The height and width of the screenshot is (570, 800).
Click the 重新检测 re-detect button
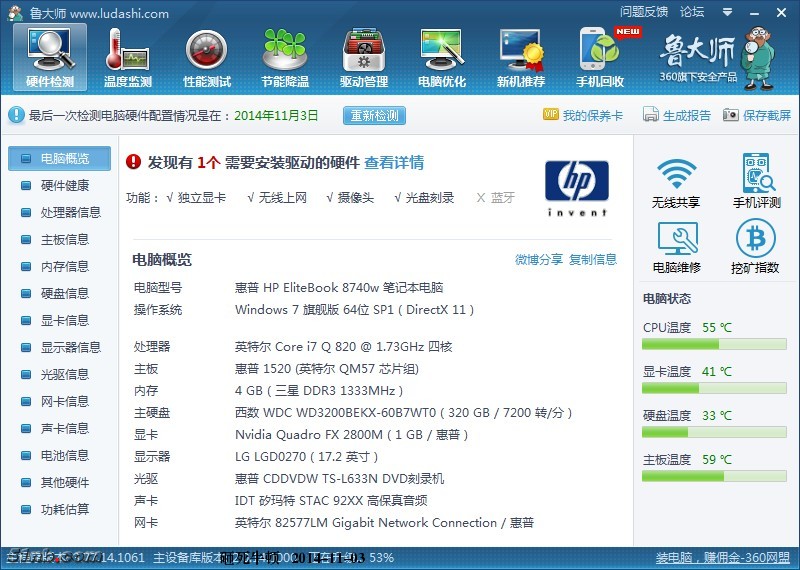(374, 115)
